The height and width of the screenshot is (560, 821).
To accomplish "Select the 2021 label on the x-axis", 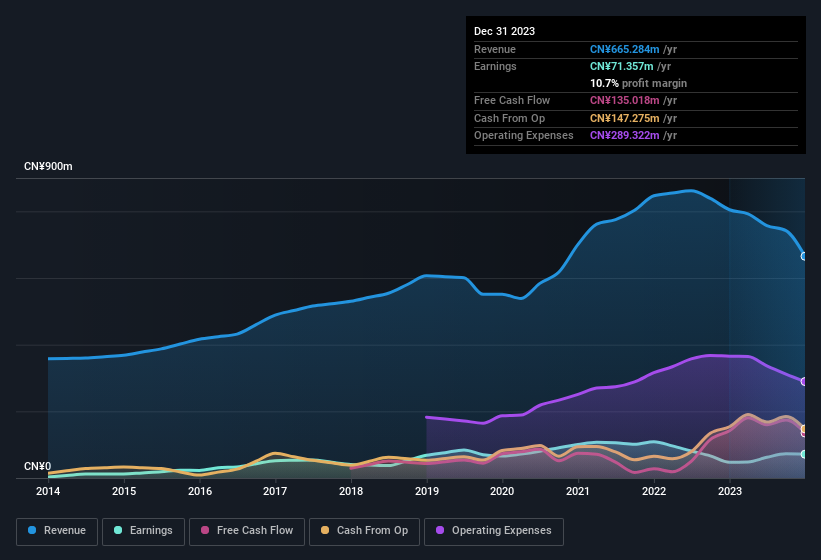I will 578,491.
